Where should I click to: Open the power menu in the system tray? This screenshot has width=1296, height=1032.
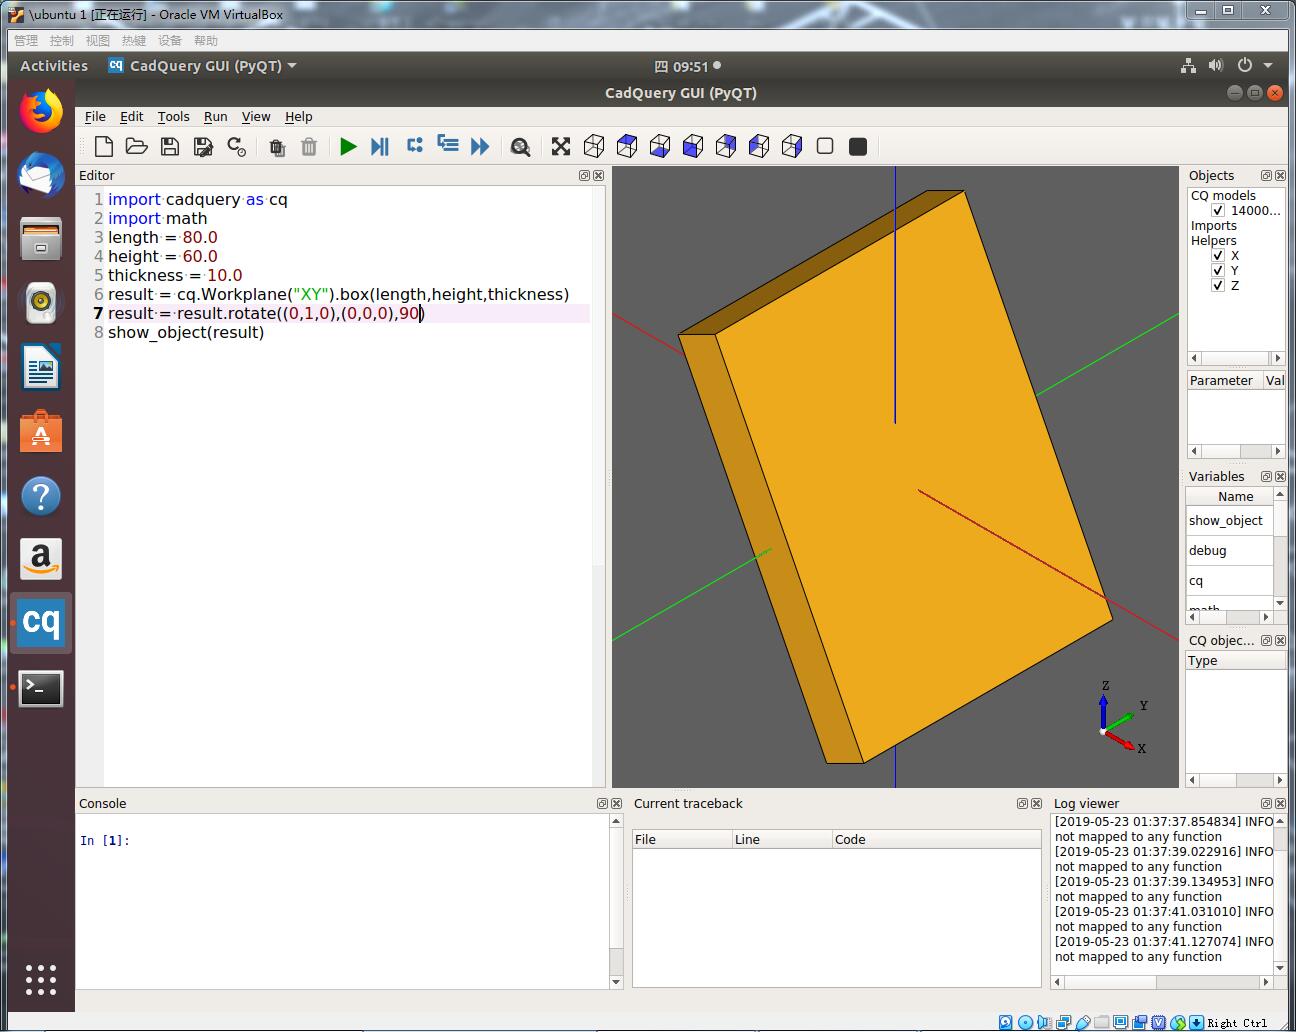coord(1245,66)
